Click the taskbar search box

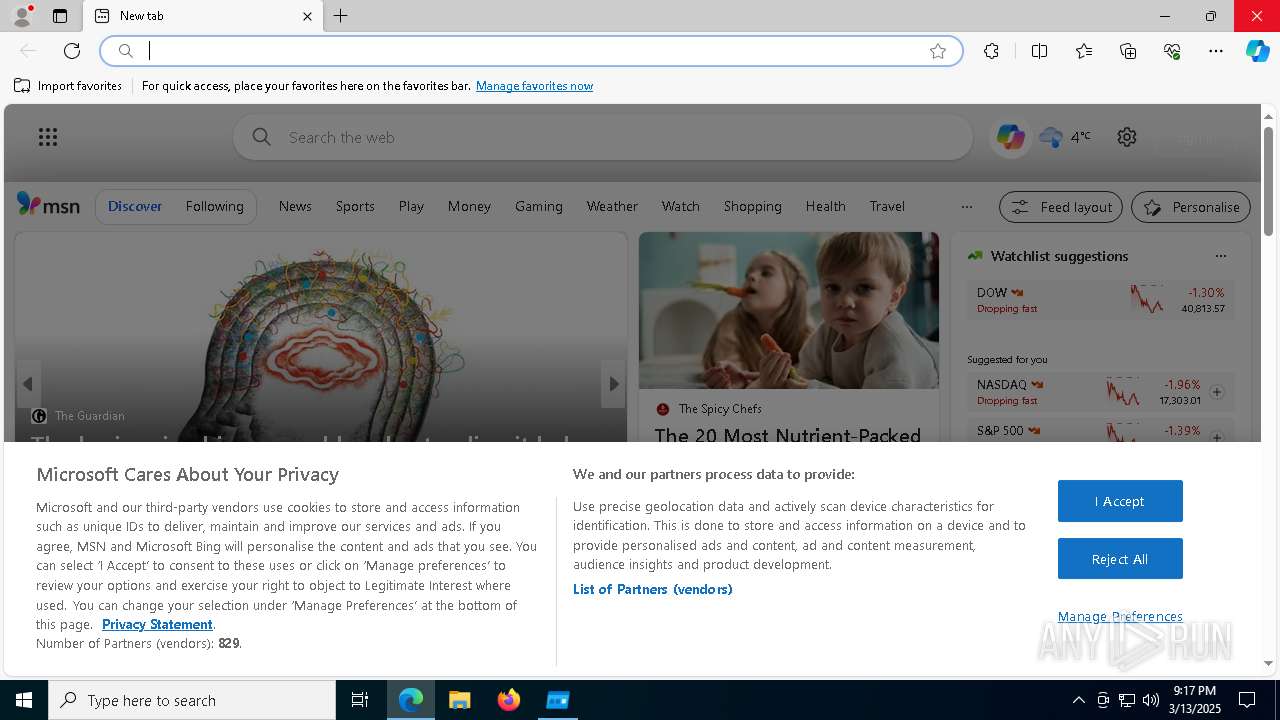click(192, 700)
